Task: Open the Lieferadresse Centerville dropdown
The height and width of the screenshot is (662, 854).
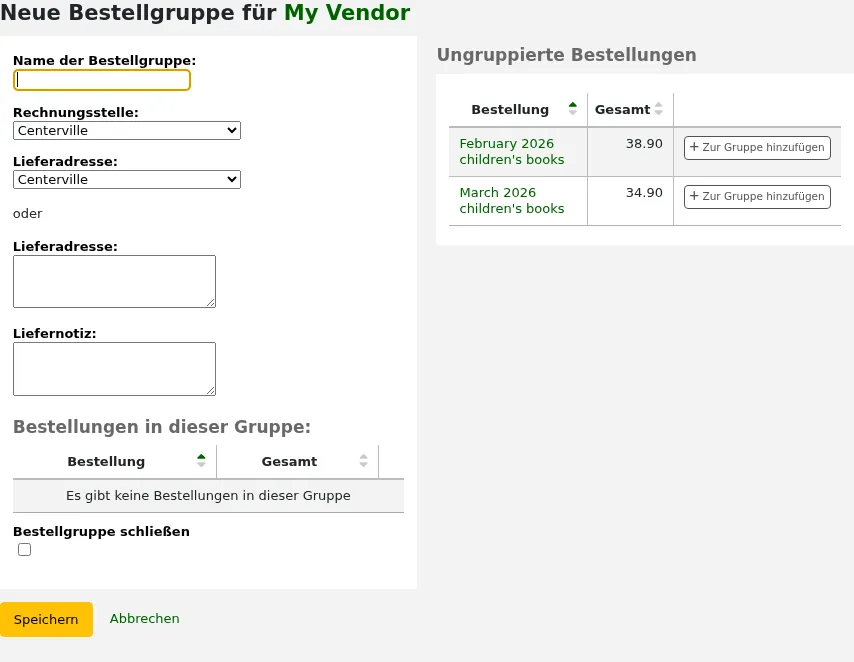Action: pos(127,179)
